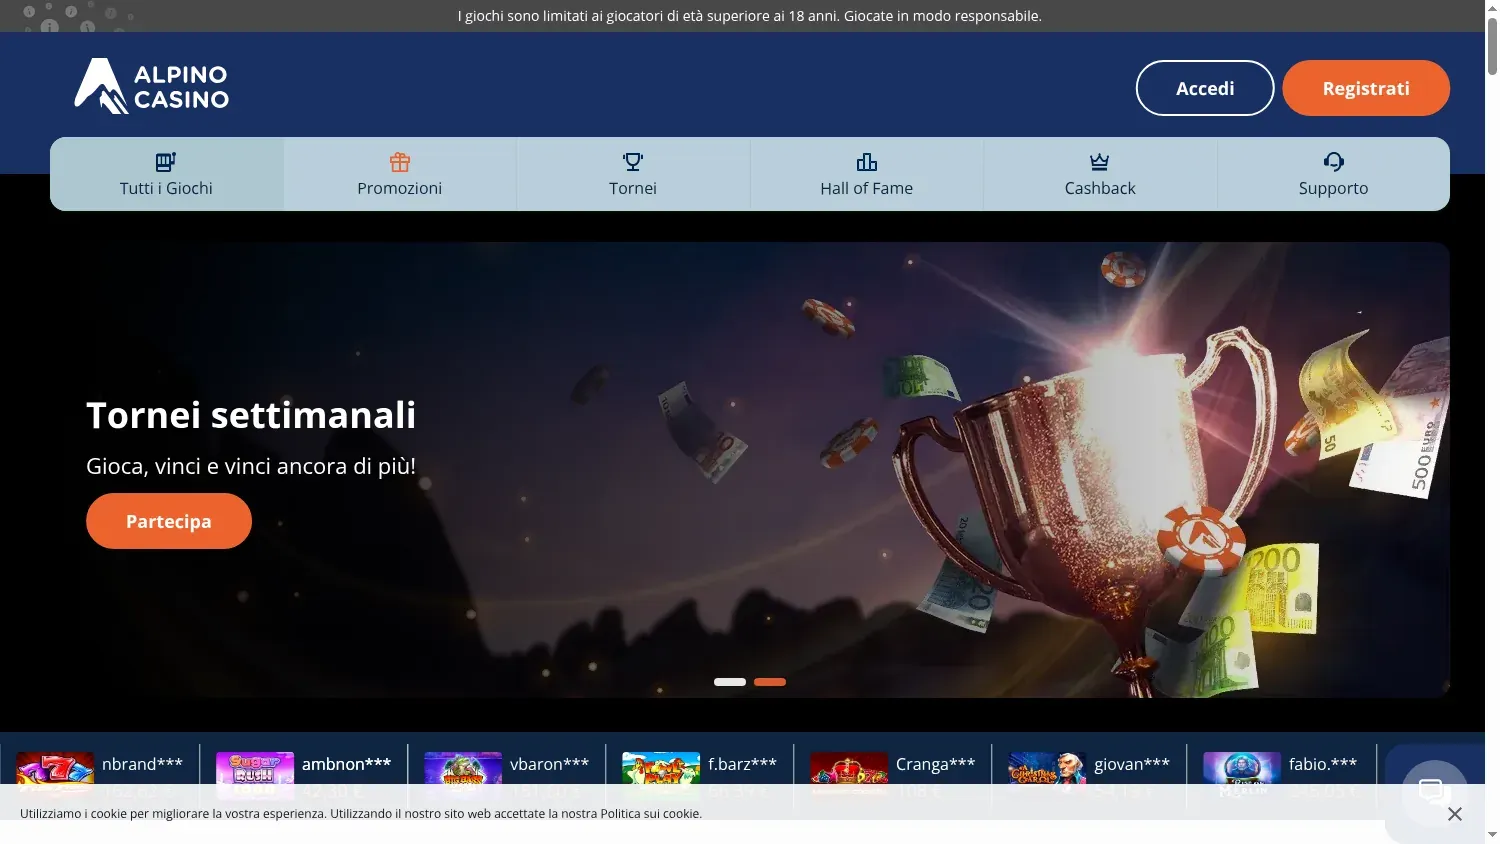The image size is (1500, 844).
Task: Click the 18+ responsible gaming notice
Action: click(x=750, y=16)
